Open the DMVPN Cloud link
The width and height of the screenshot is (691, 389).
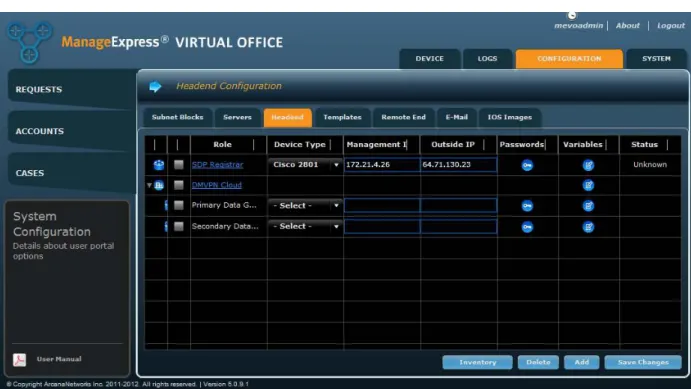pos(216,185)
